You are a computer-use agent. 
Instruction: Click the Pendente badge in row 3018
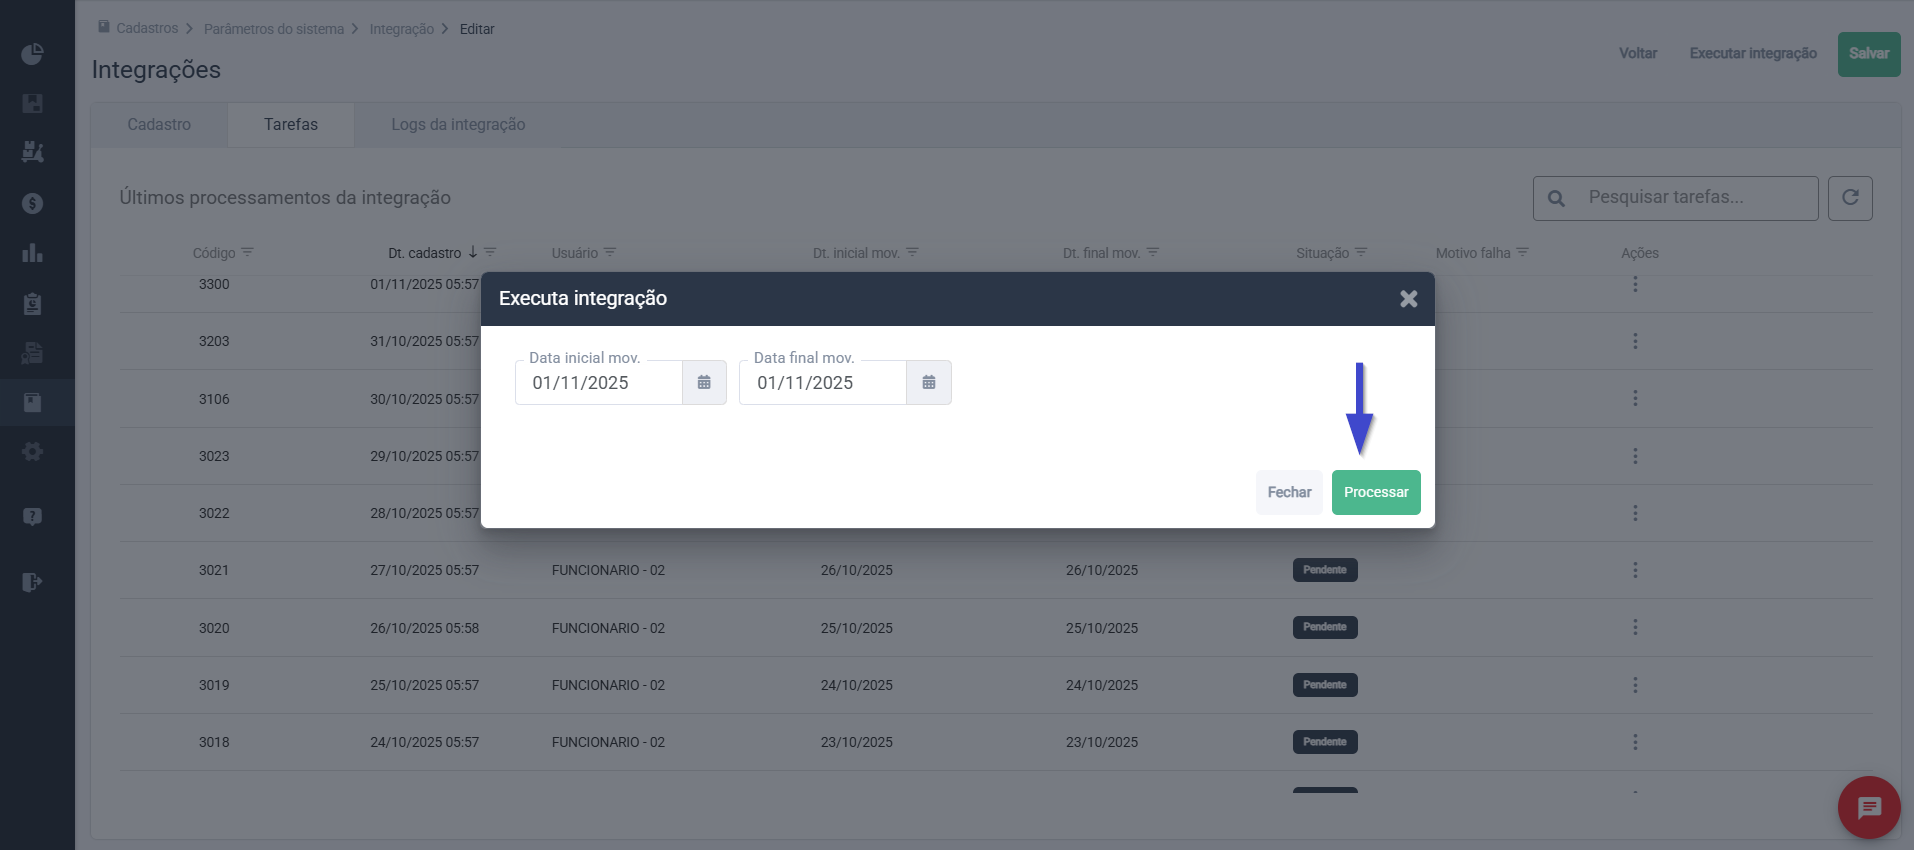(1325, 742)
